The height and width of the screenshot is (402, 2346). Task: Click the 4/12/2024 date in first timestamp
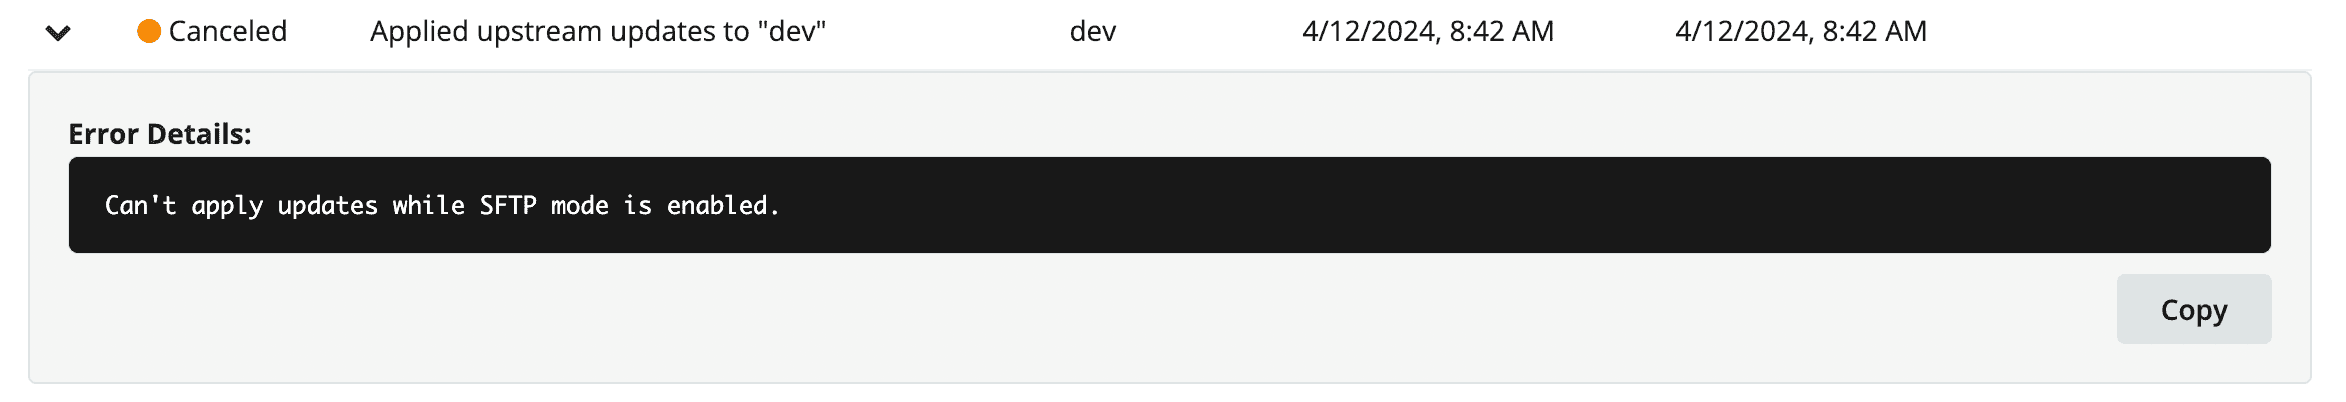coord(1369,31)
